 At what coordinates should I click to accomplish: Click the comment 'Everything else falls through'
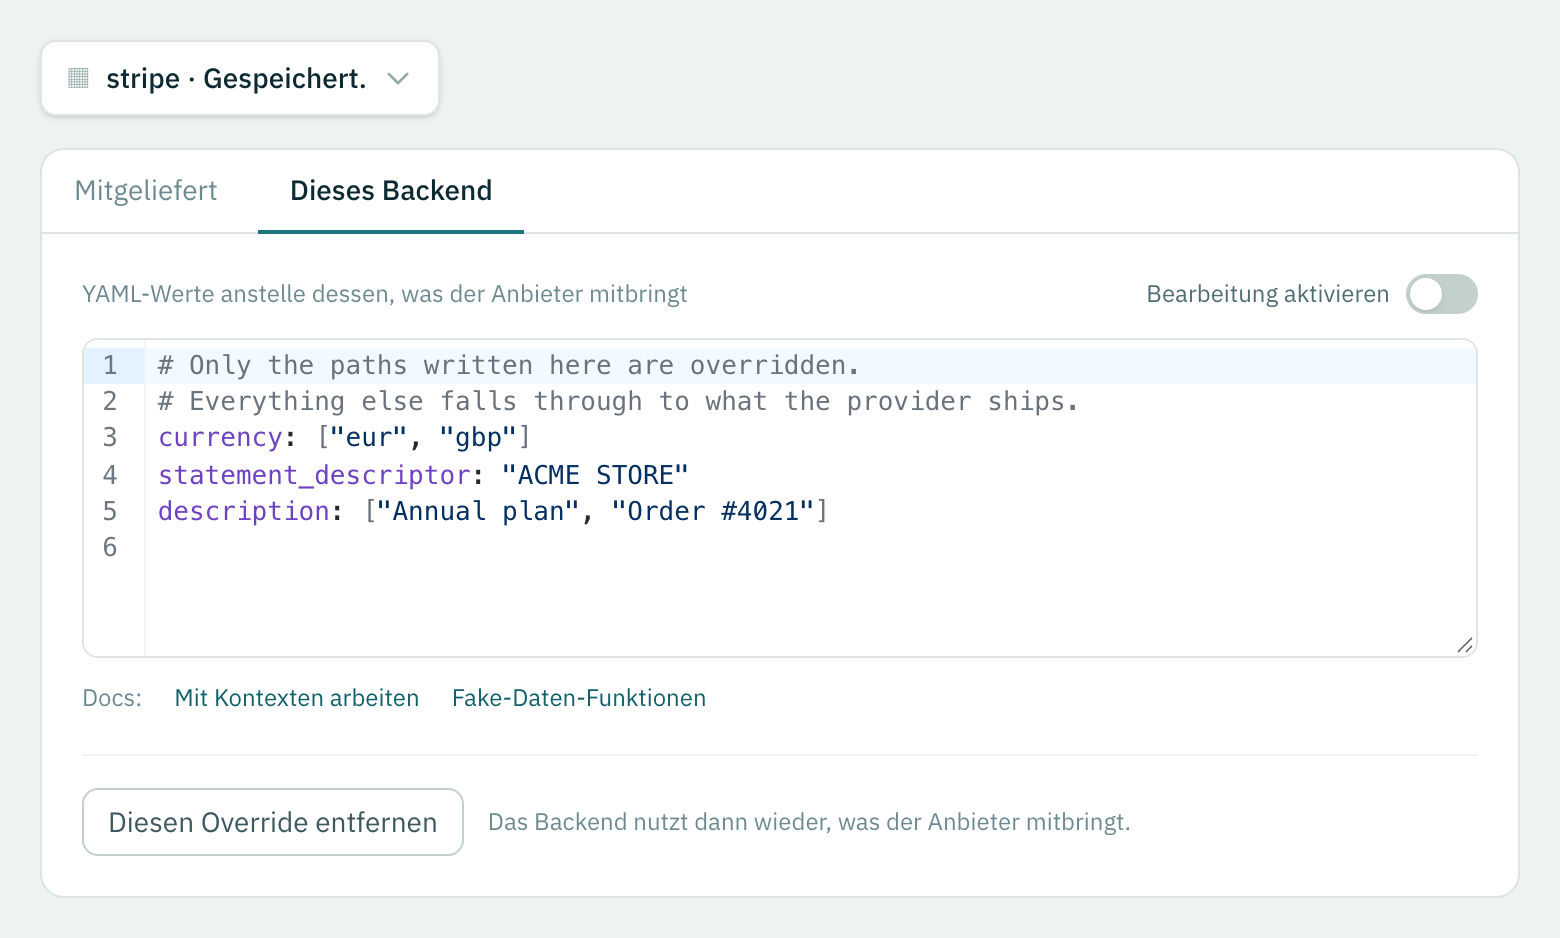[x=618, y=401]
